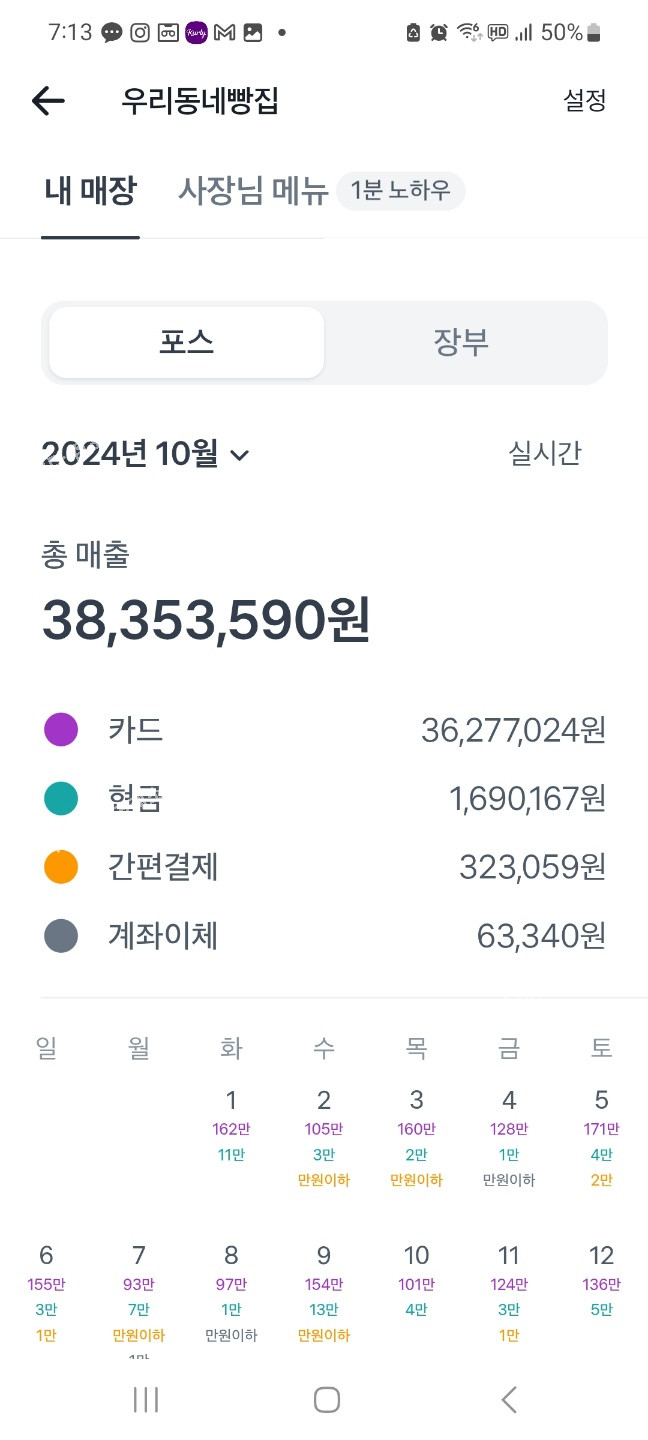Screen dimensions: 648x1440
Task: Tap the Android navigation back chevron
Action: tap(509, 1400)
